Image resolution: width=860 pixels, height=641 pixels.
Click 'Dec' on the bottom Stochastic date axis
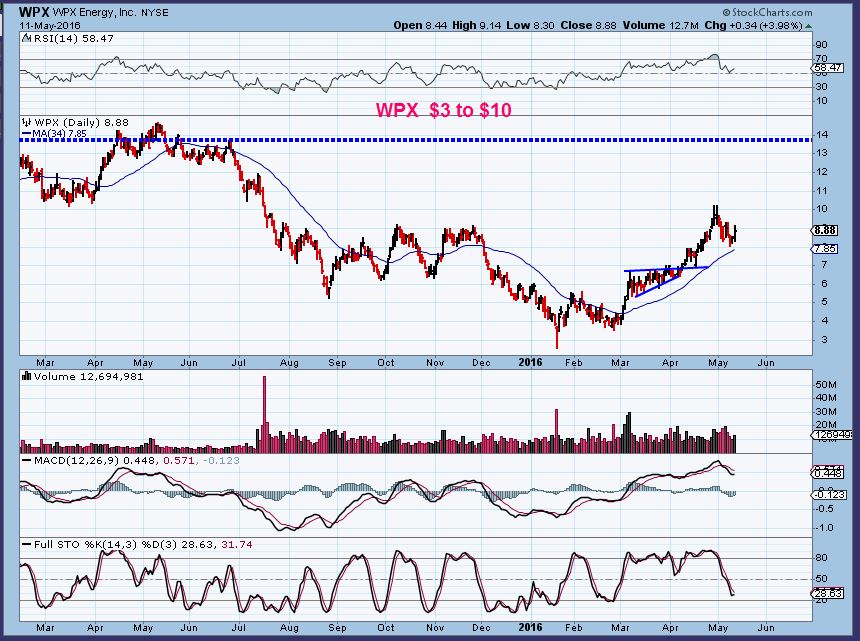coord(481,627)
